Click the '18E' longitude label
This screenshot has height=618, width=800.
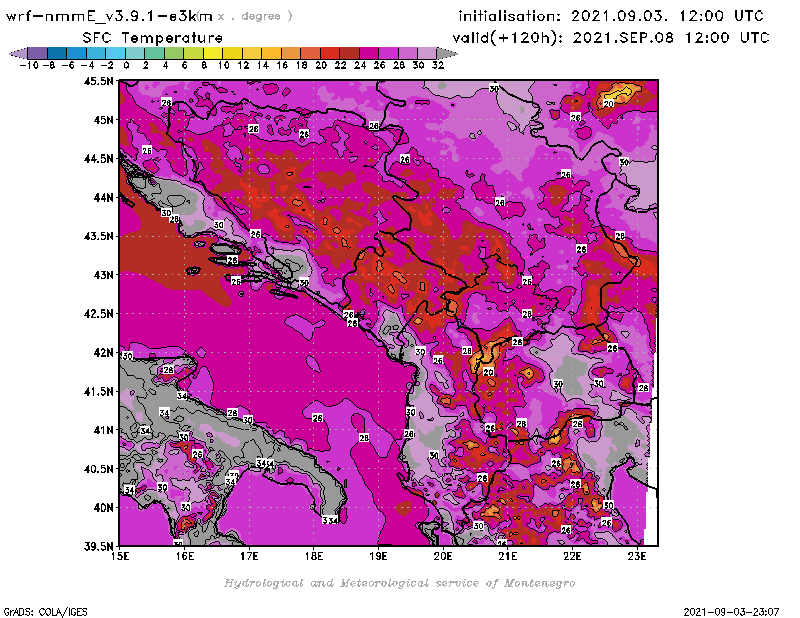[x=314, y=556]
